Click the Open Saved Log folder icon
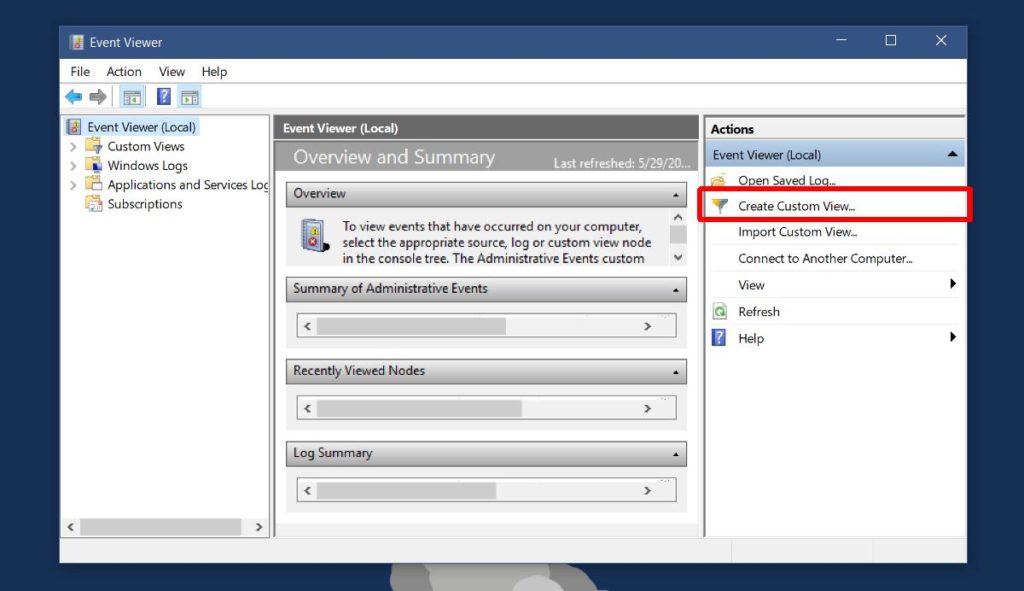The image size is (1024, 591). pos(718,179)
